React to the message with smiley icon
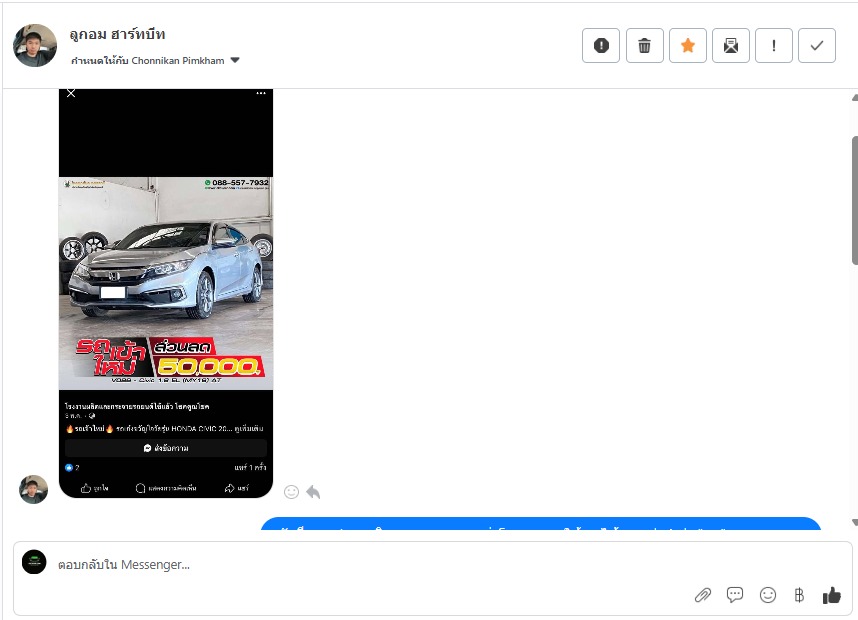 [x=292, y=492]
